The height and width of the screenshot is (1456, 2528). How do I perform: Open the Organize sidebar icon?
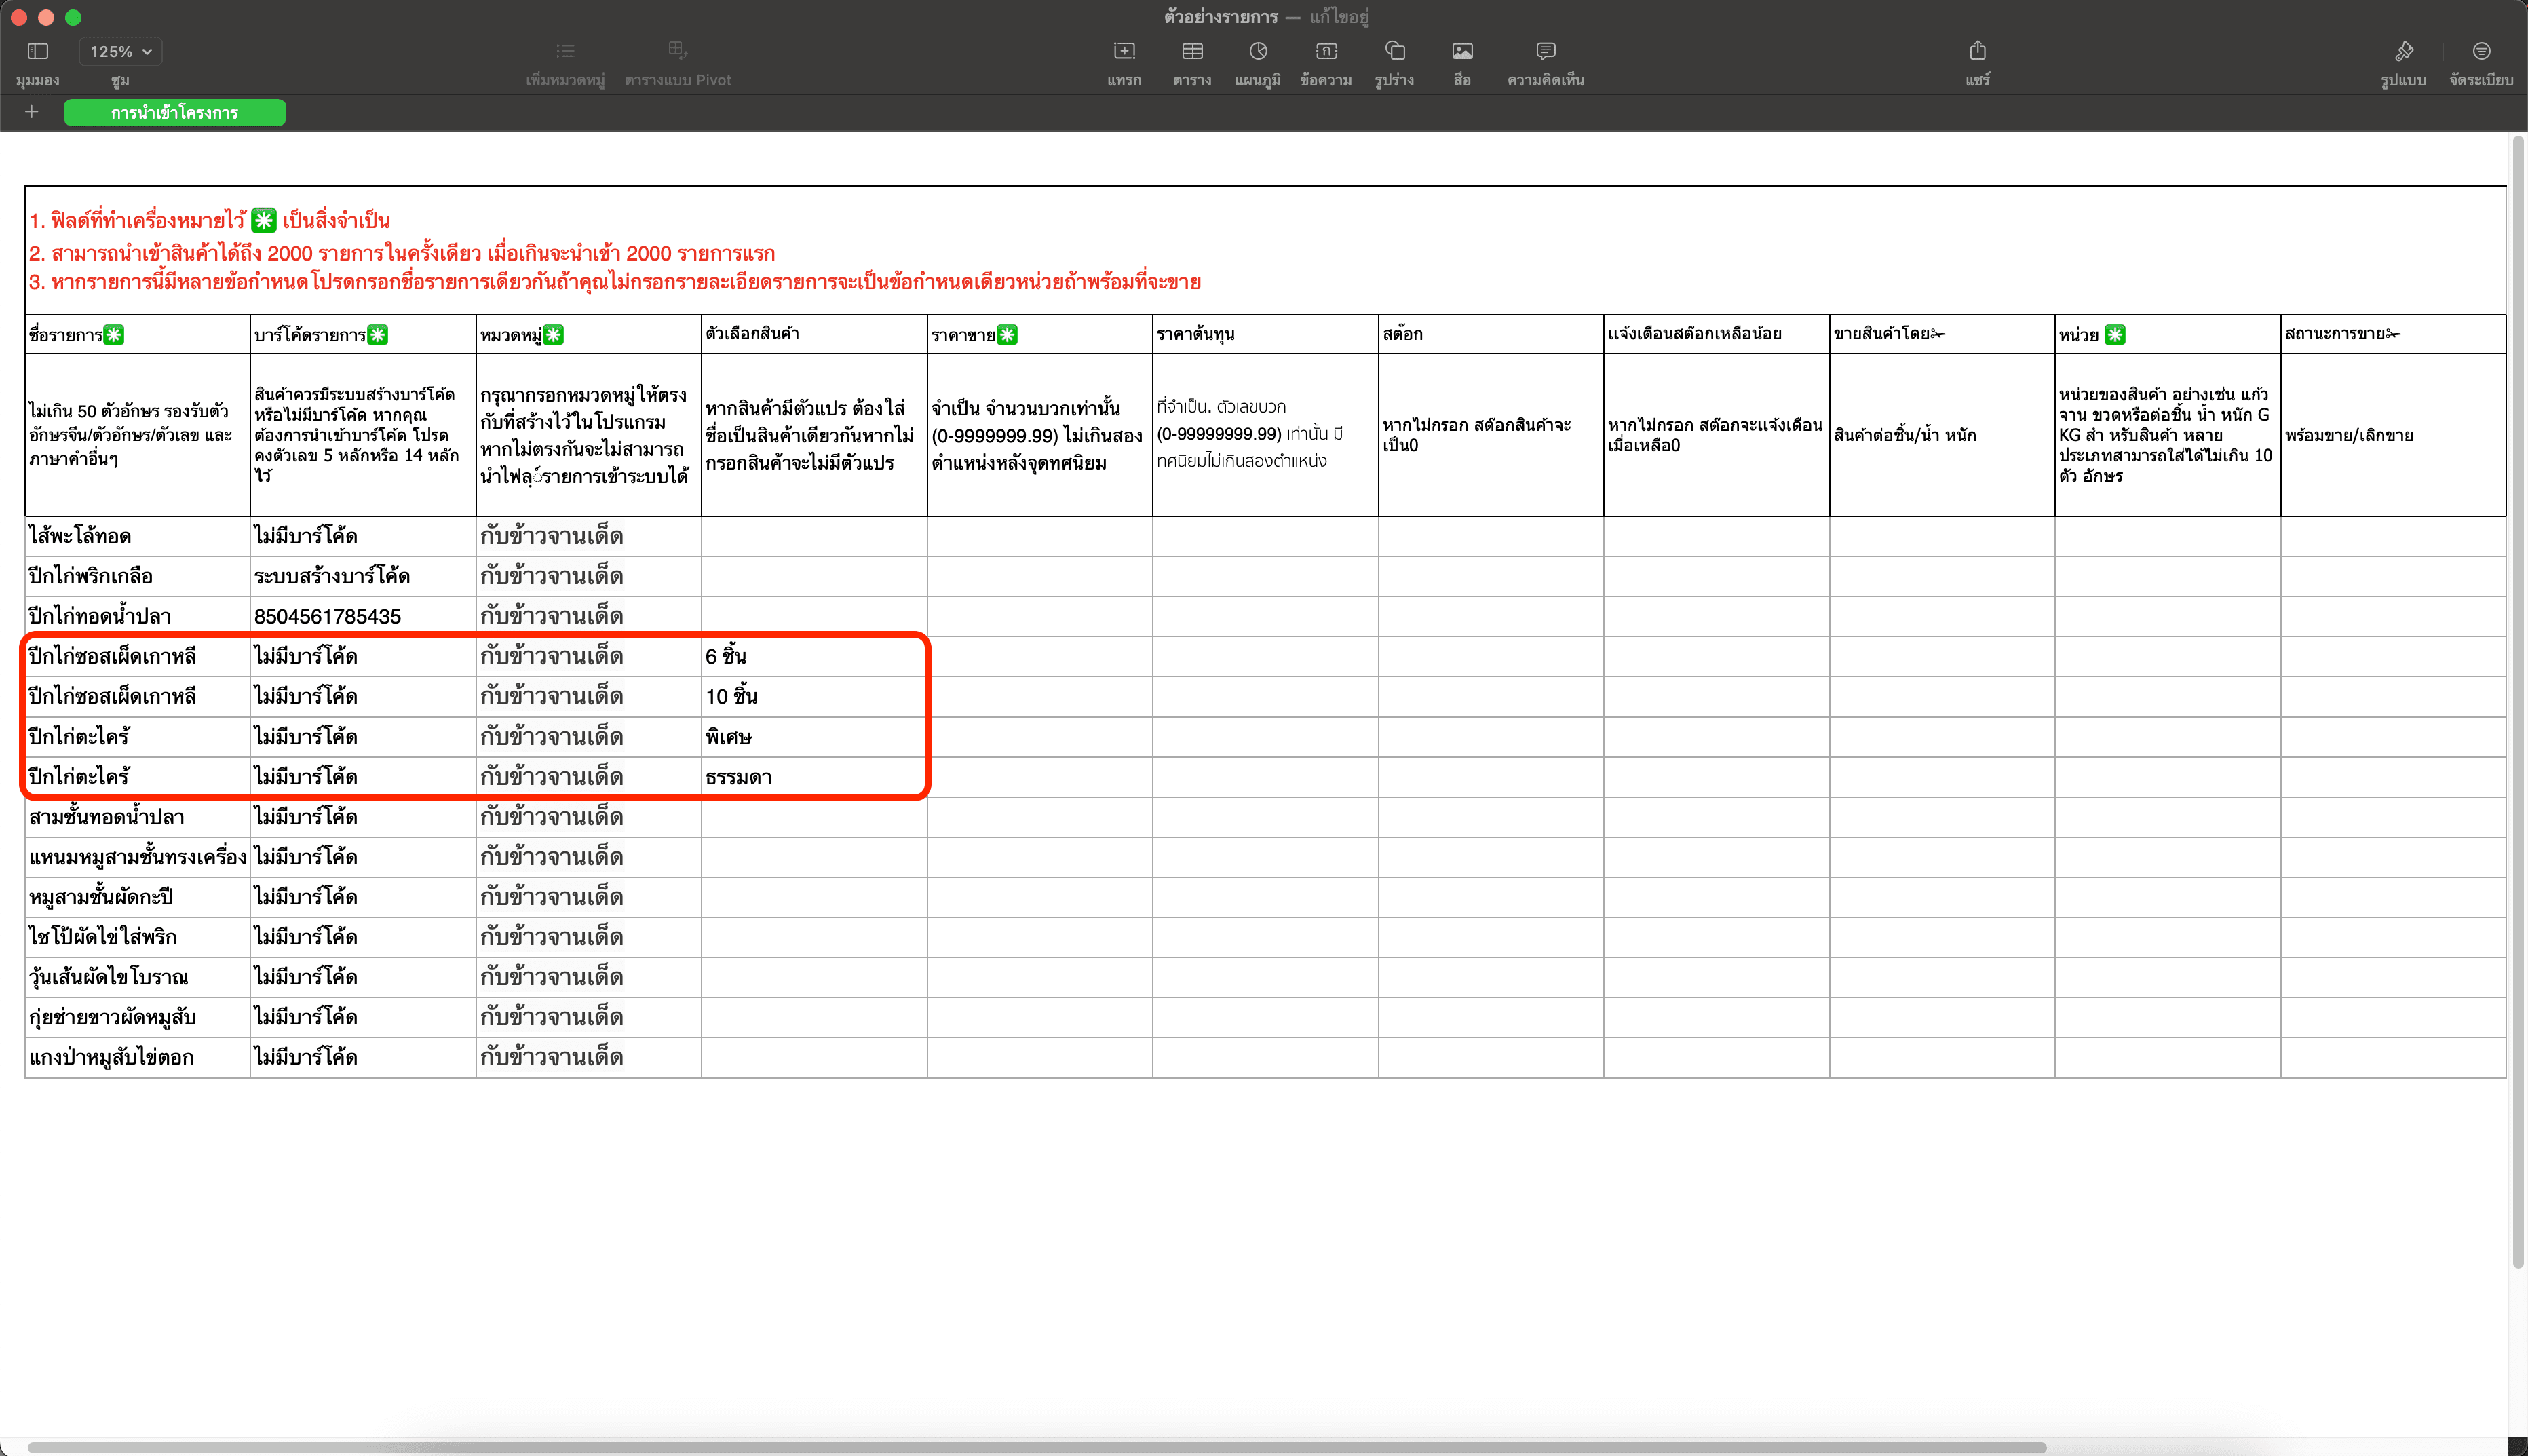[x=2481, y=51]
